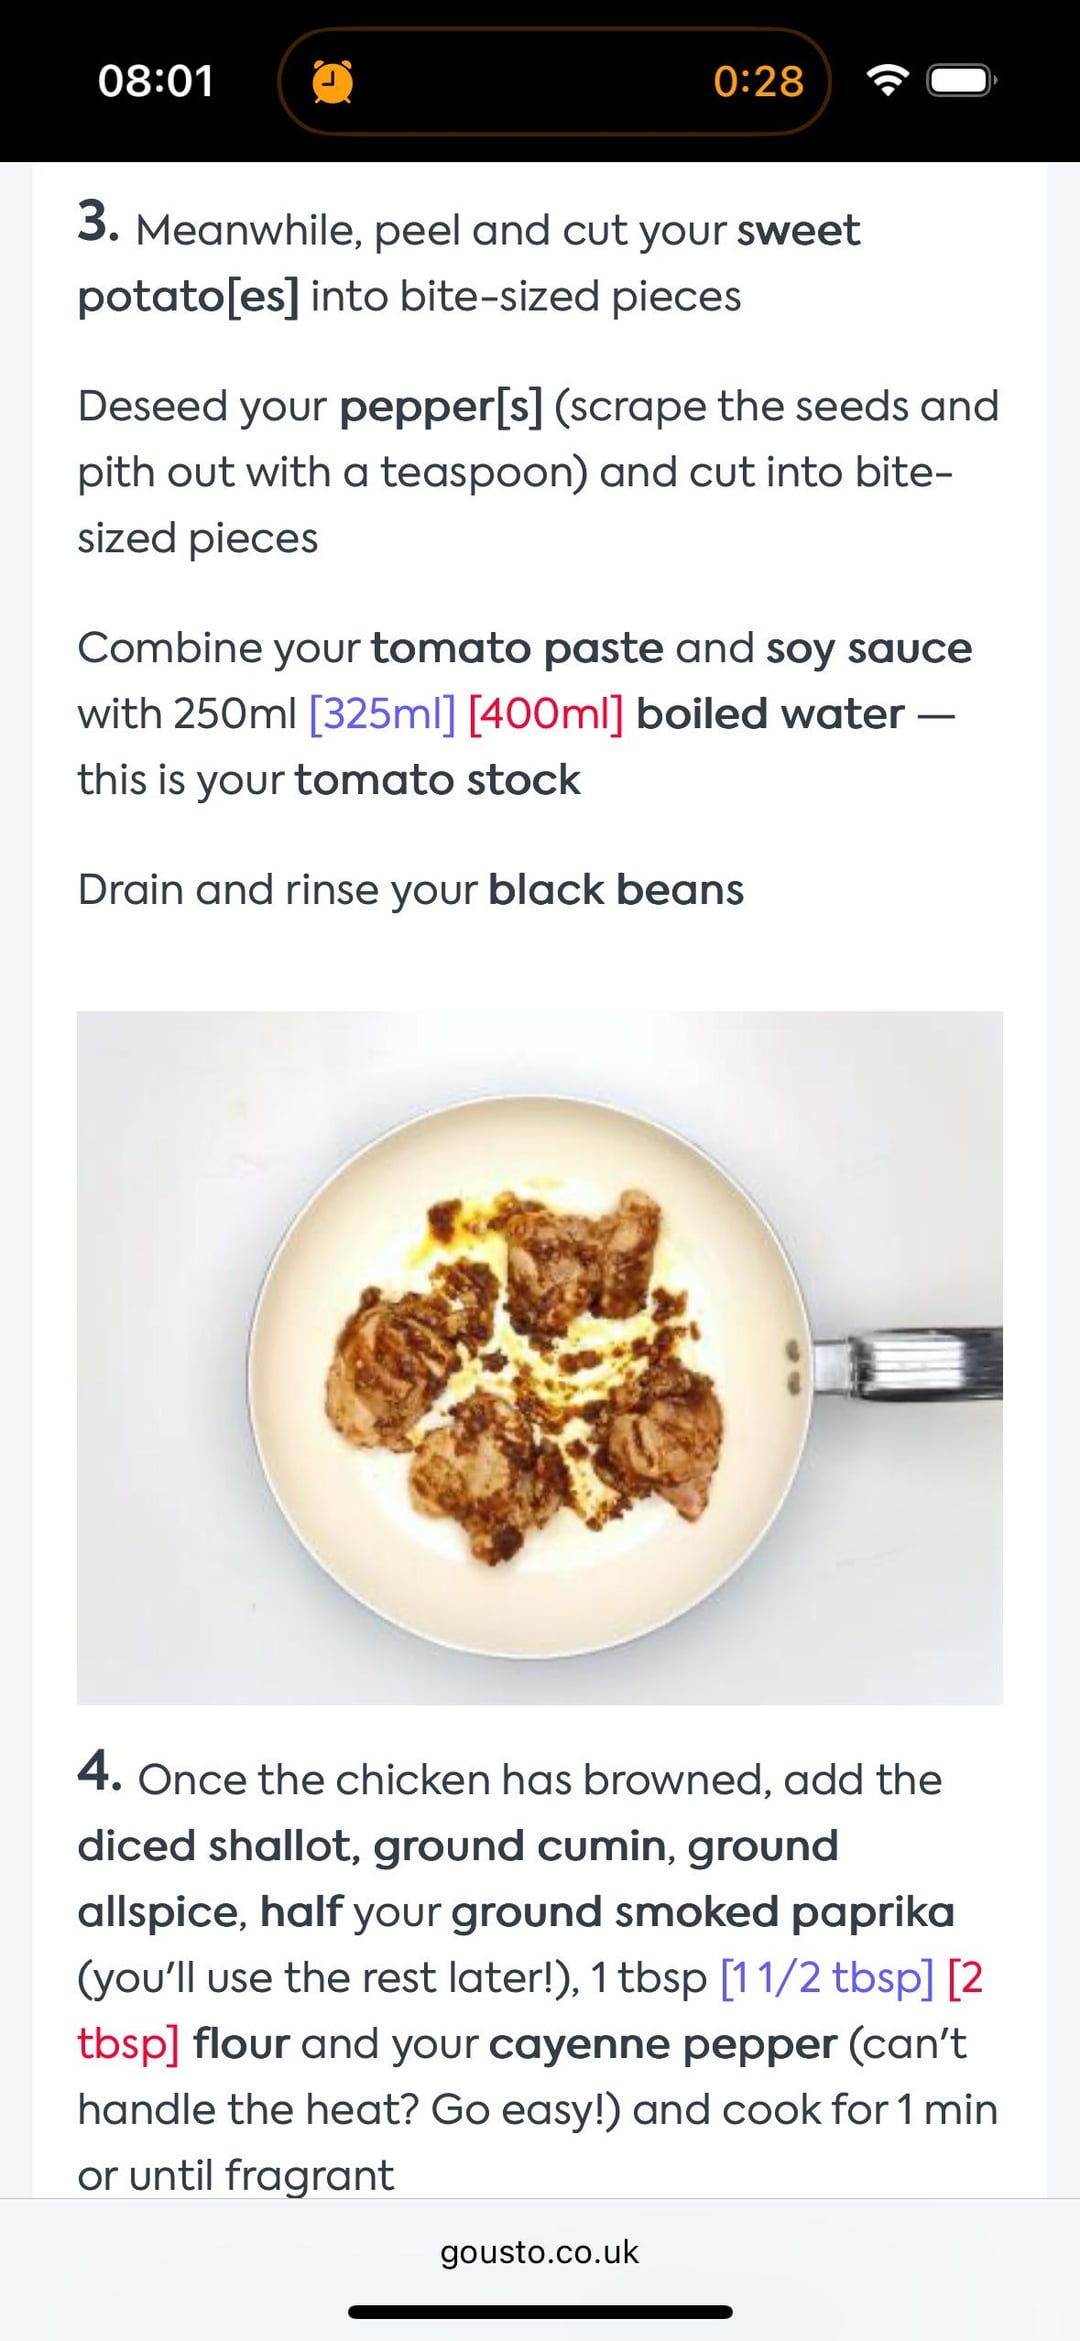Tap the bold 'pepper[s]' ingredient

point(440,407)
